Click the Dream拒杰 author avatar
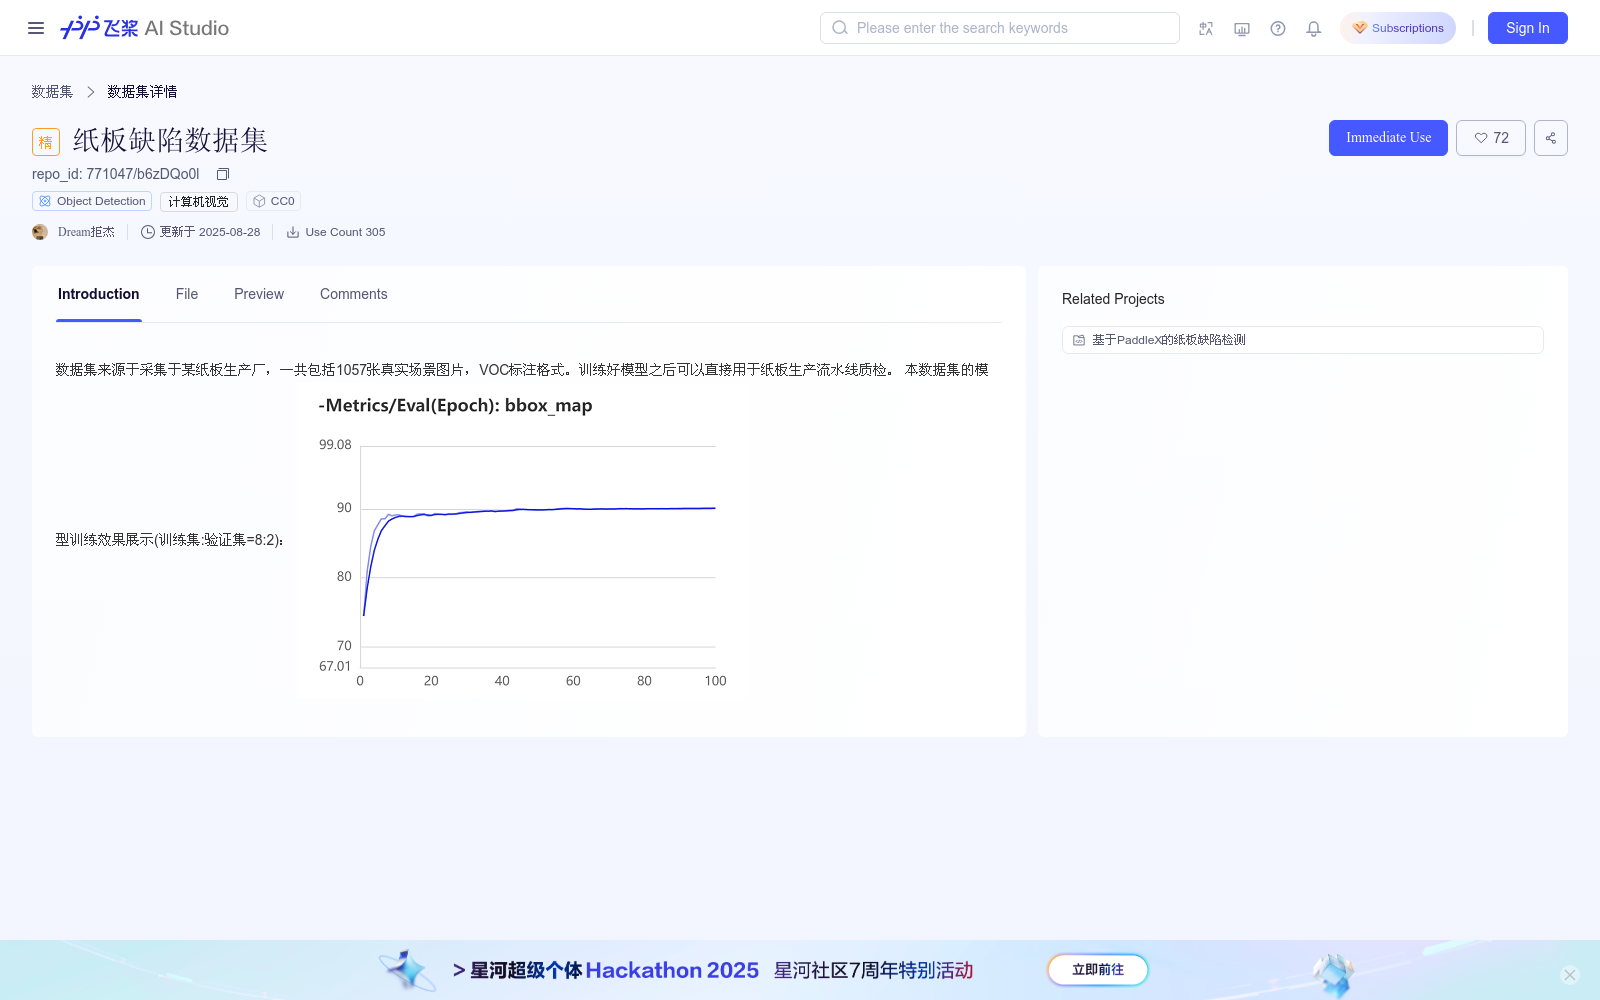The height and width of the screenshot is (1000, 1600). (40, 232)
